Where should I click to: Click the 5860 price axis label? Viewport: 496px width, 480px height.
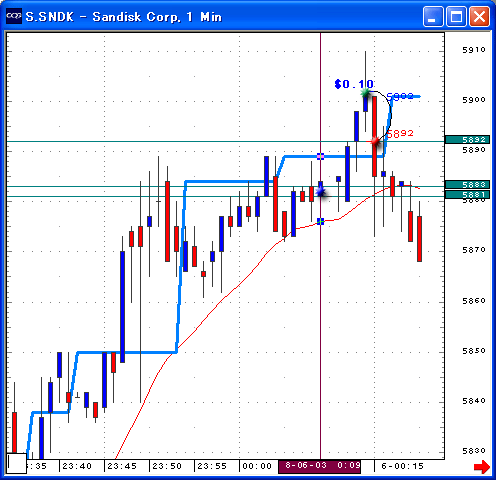pos(474,301)
